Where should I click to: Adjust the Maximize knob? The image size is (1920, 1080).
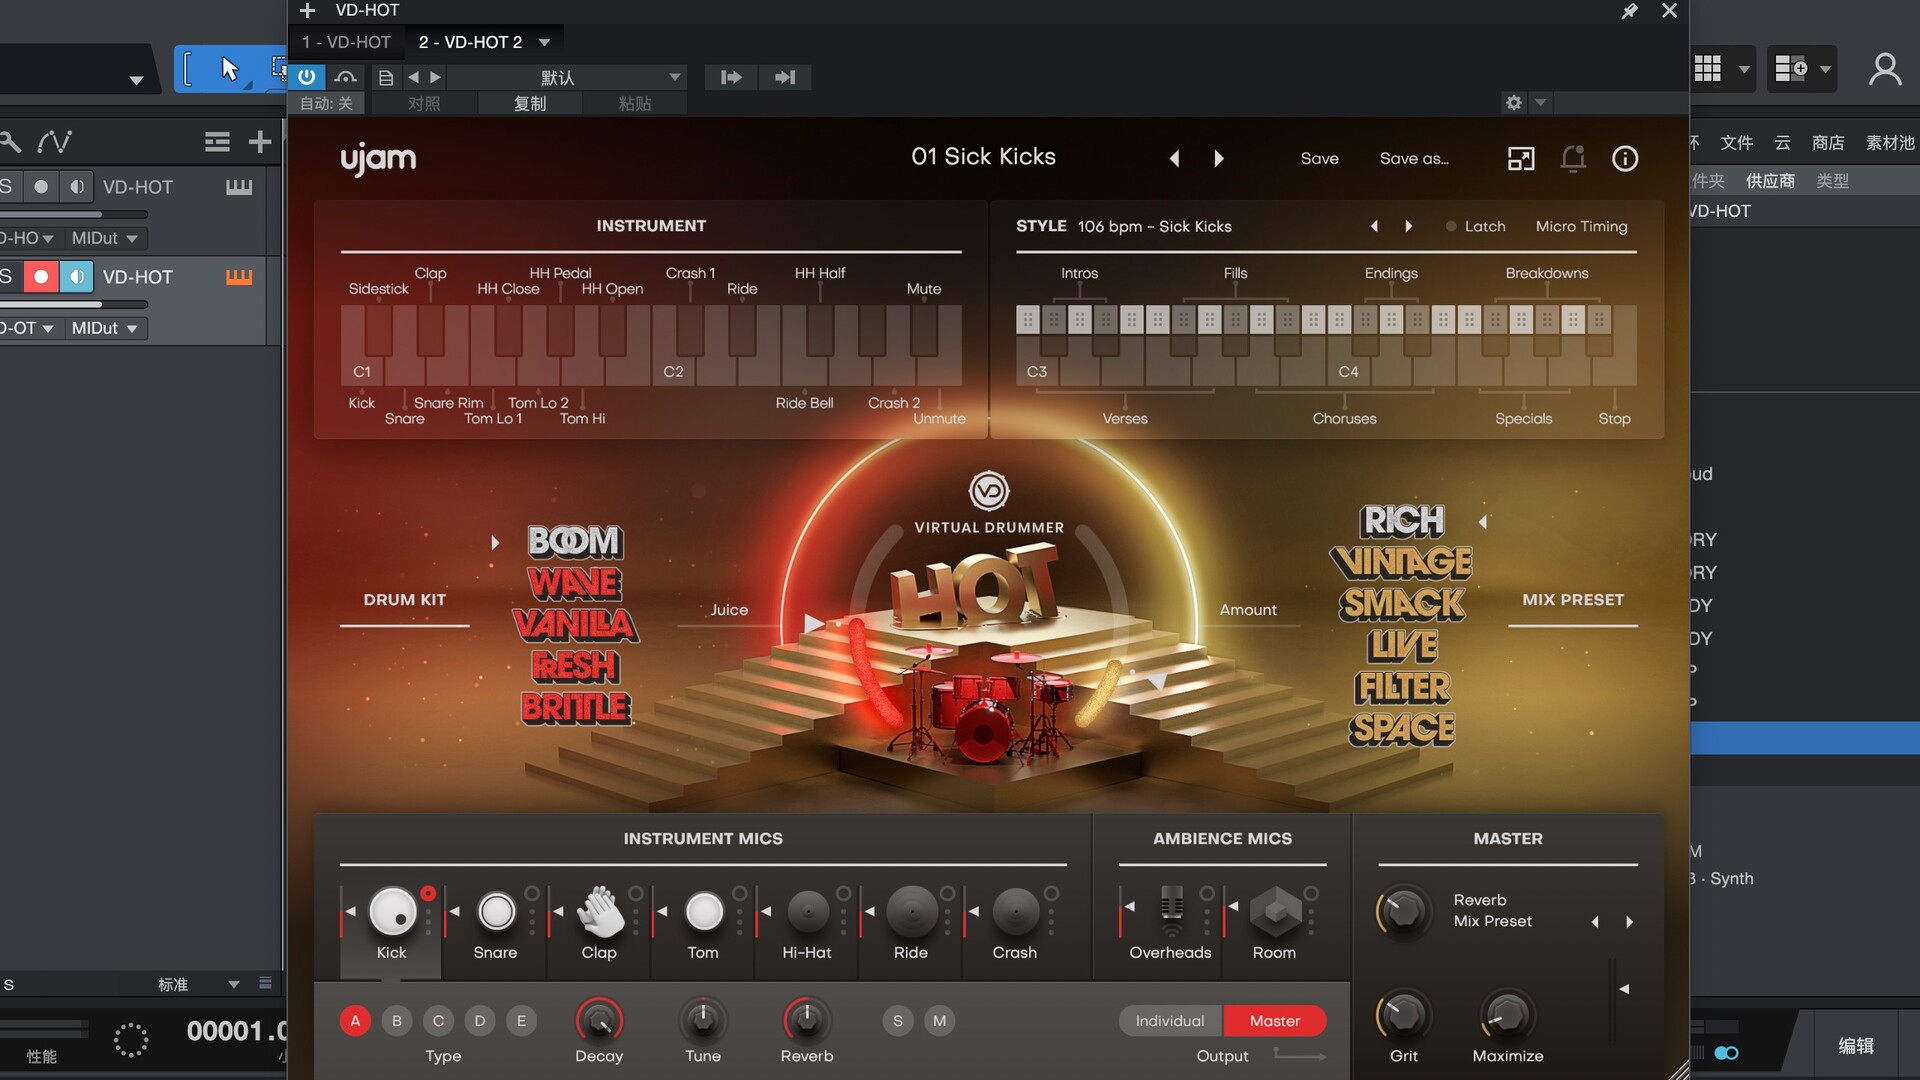[x=1507, y=1016]
